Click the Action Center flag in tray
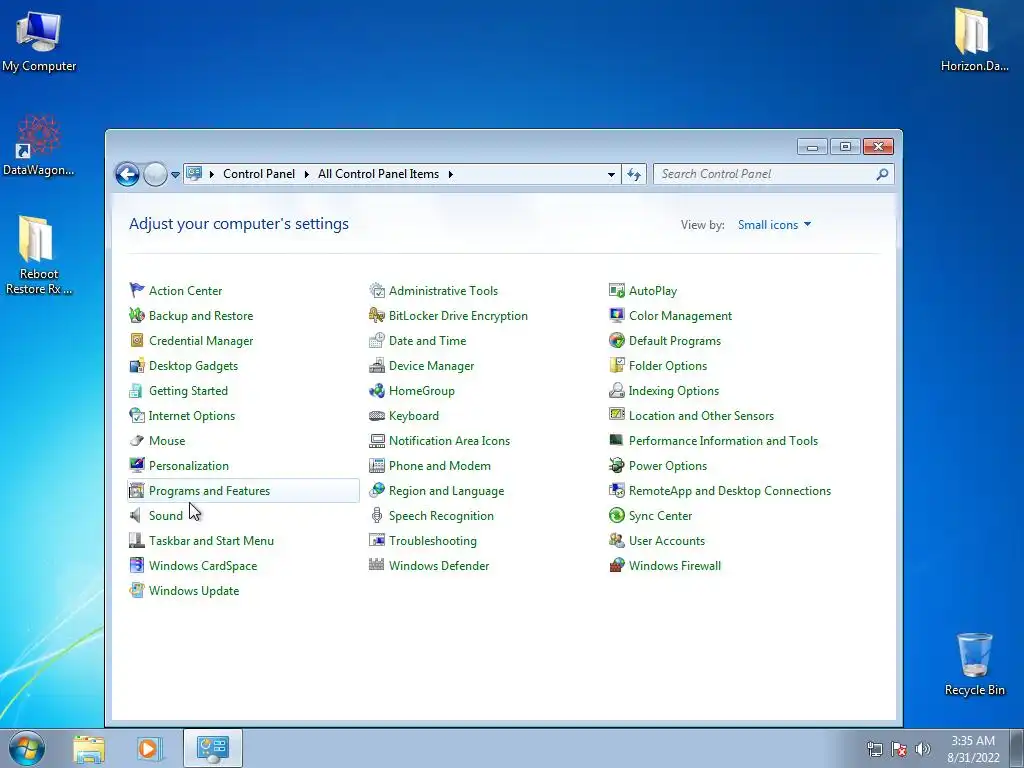The width and height of the screenshot is (1024, 768). (x=899, y=749)
